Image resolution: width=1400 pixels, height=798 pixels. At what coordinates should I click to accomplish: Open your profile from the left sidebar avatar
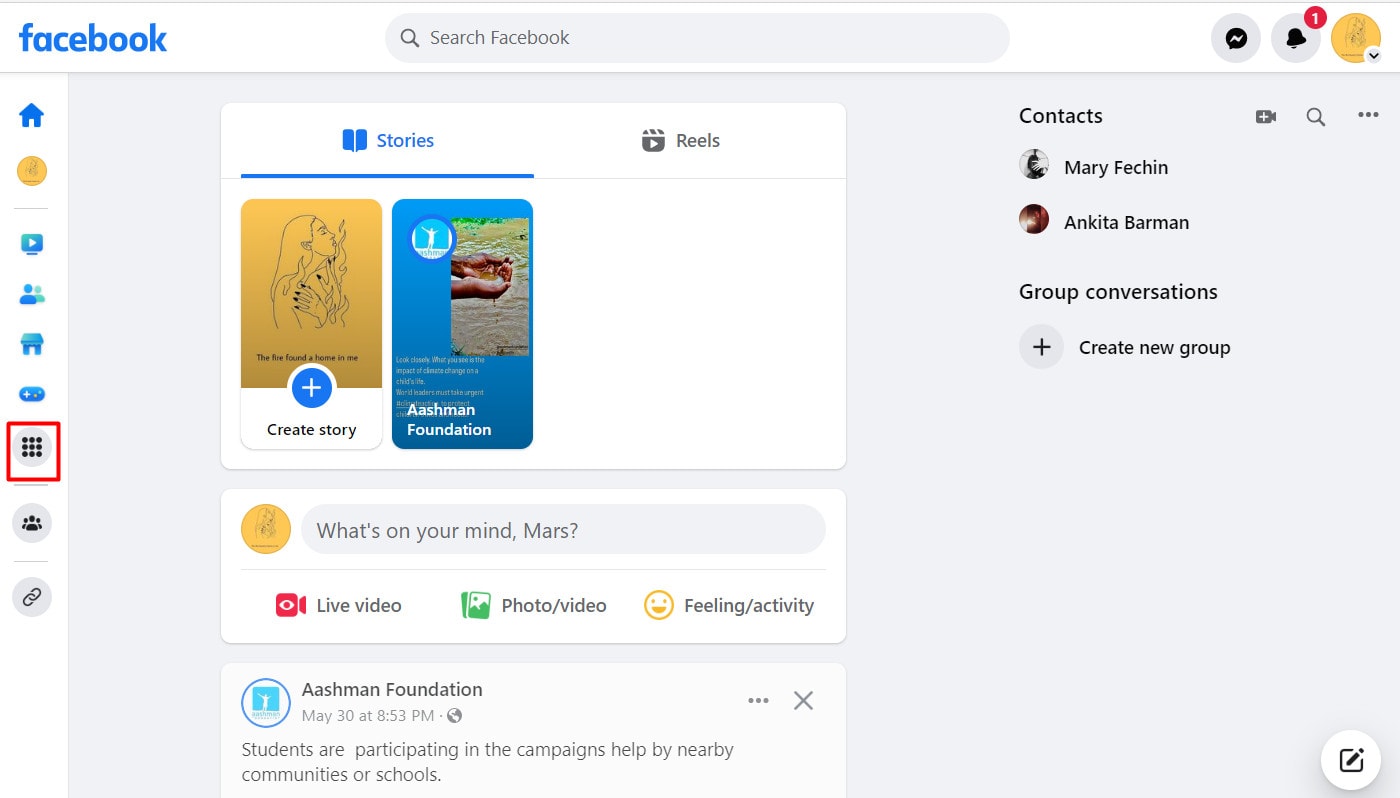coord(32,171)
